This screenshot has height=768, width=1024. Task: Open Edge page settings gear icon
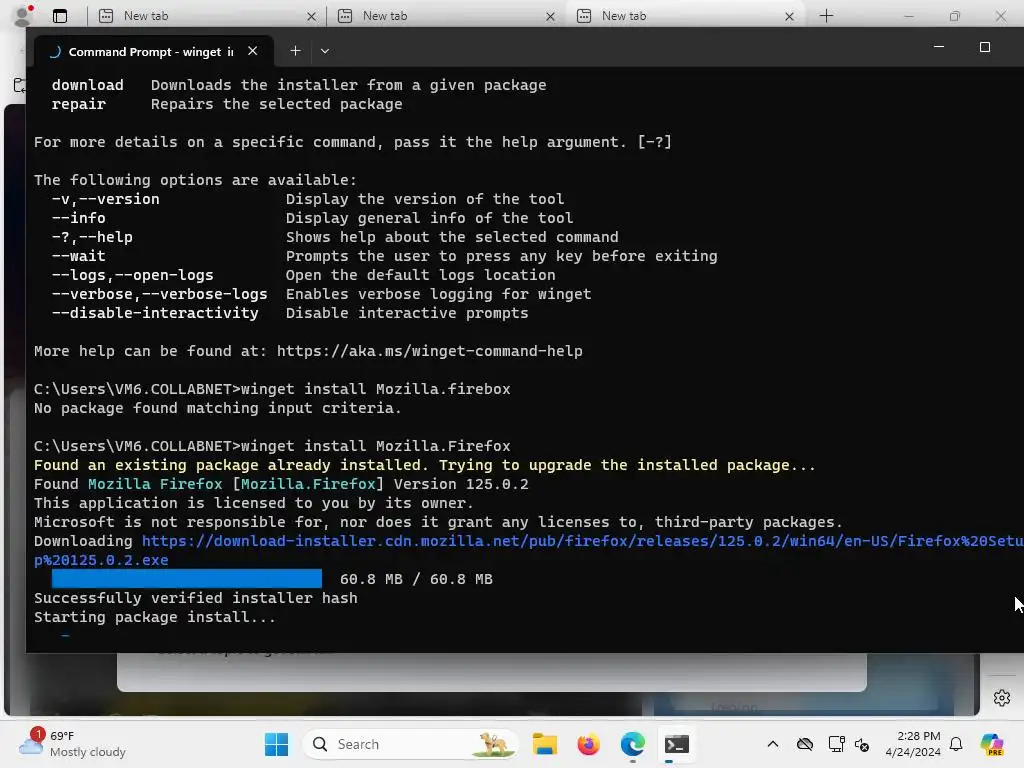point(1002,698)
